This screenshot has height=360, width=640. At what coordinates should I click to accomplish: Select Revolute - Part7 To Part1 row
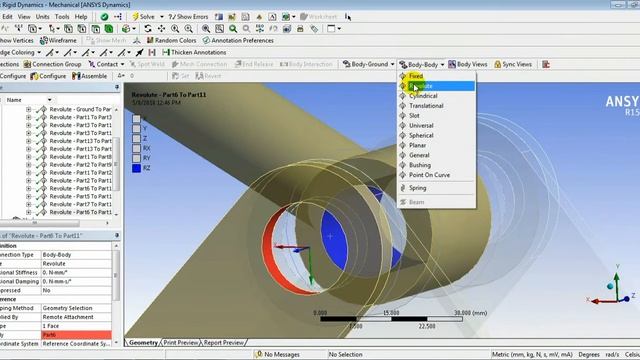pyautogui.click(x=80, y=204)
